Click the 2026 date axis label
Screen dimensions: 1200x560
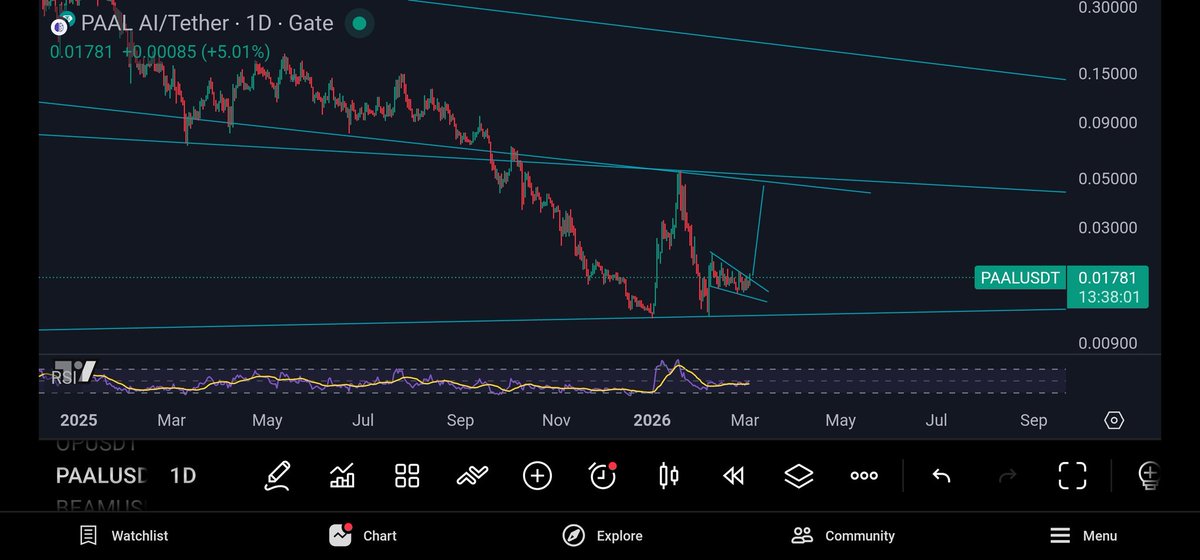click(x=652, y=421)
